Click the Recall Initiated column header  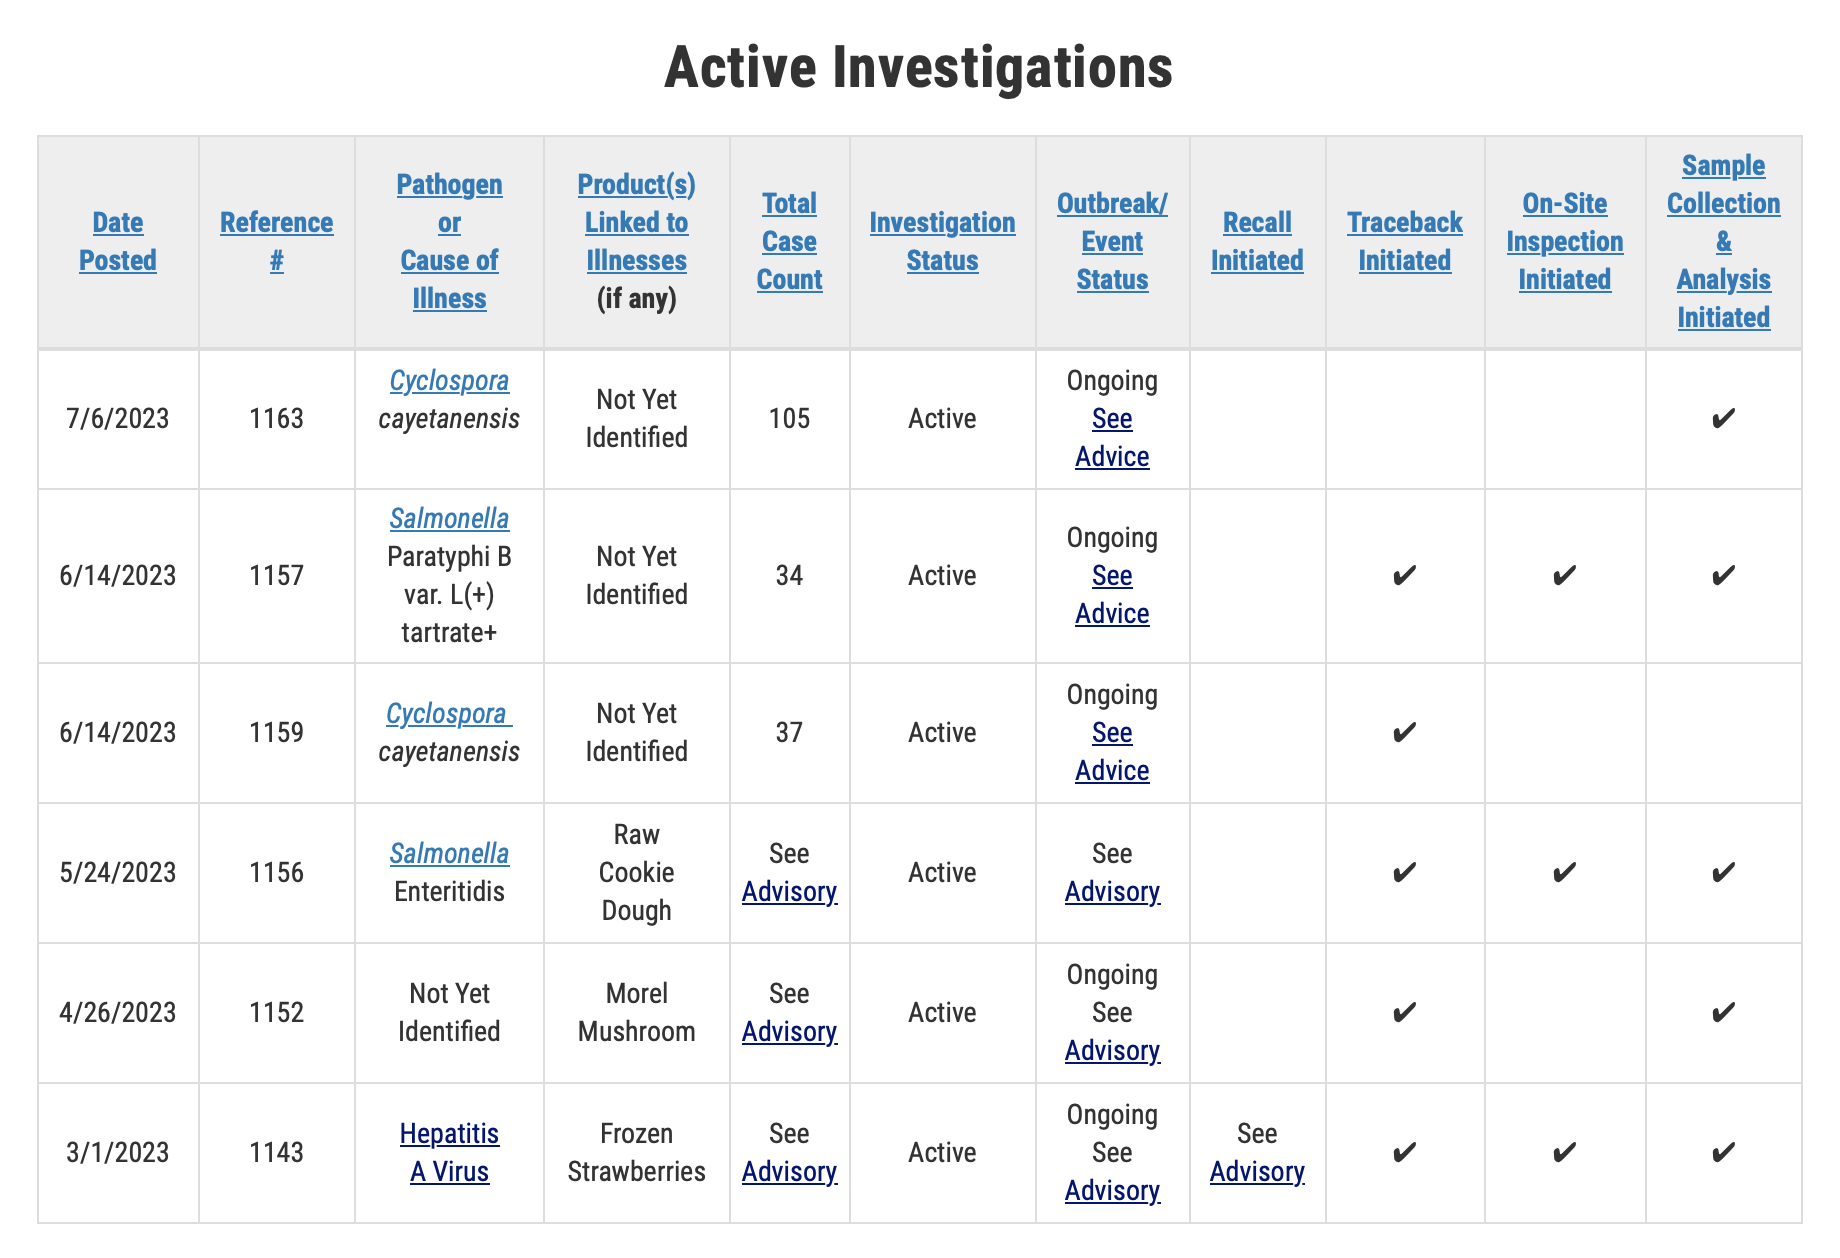(1257, 241)
